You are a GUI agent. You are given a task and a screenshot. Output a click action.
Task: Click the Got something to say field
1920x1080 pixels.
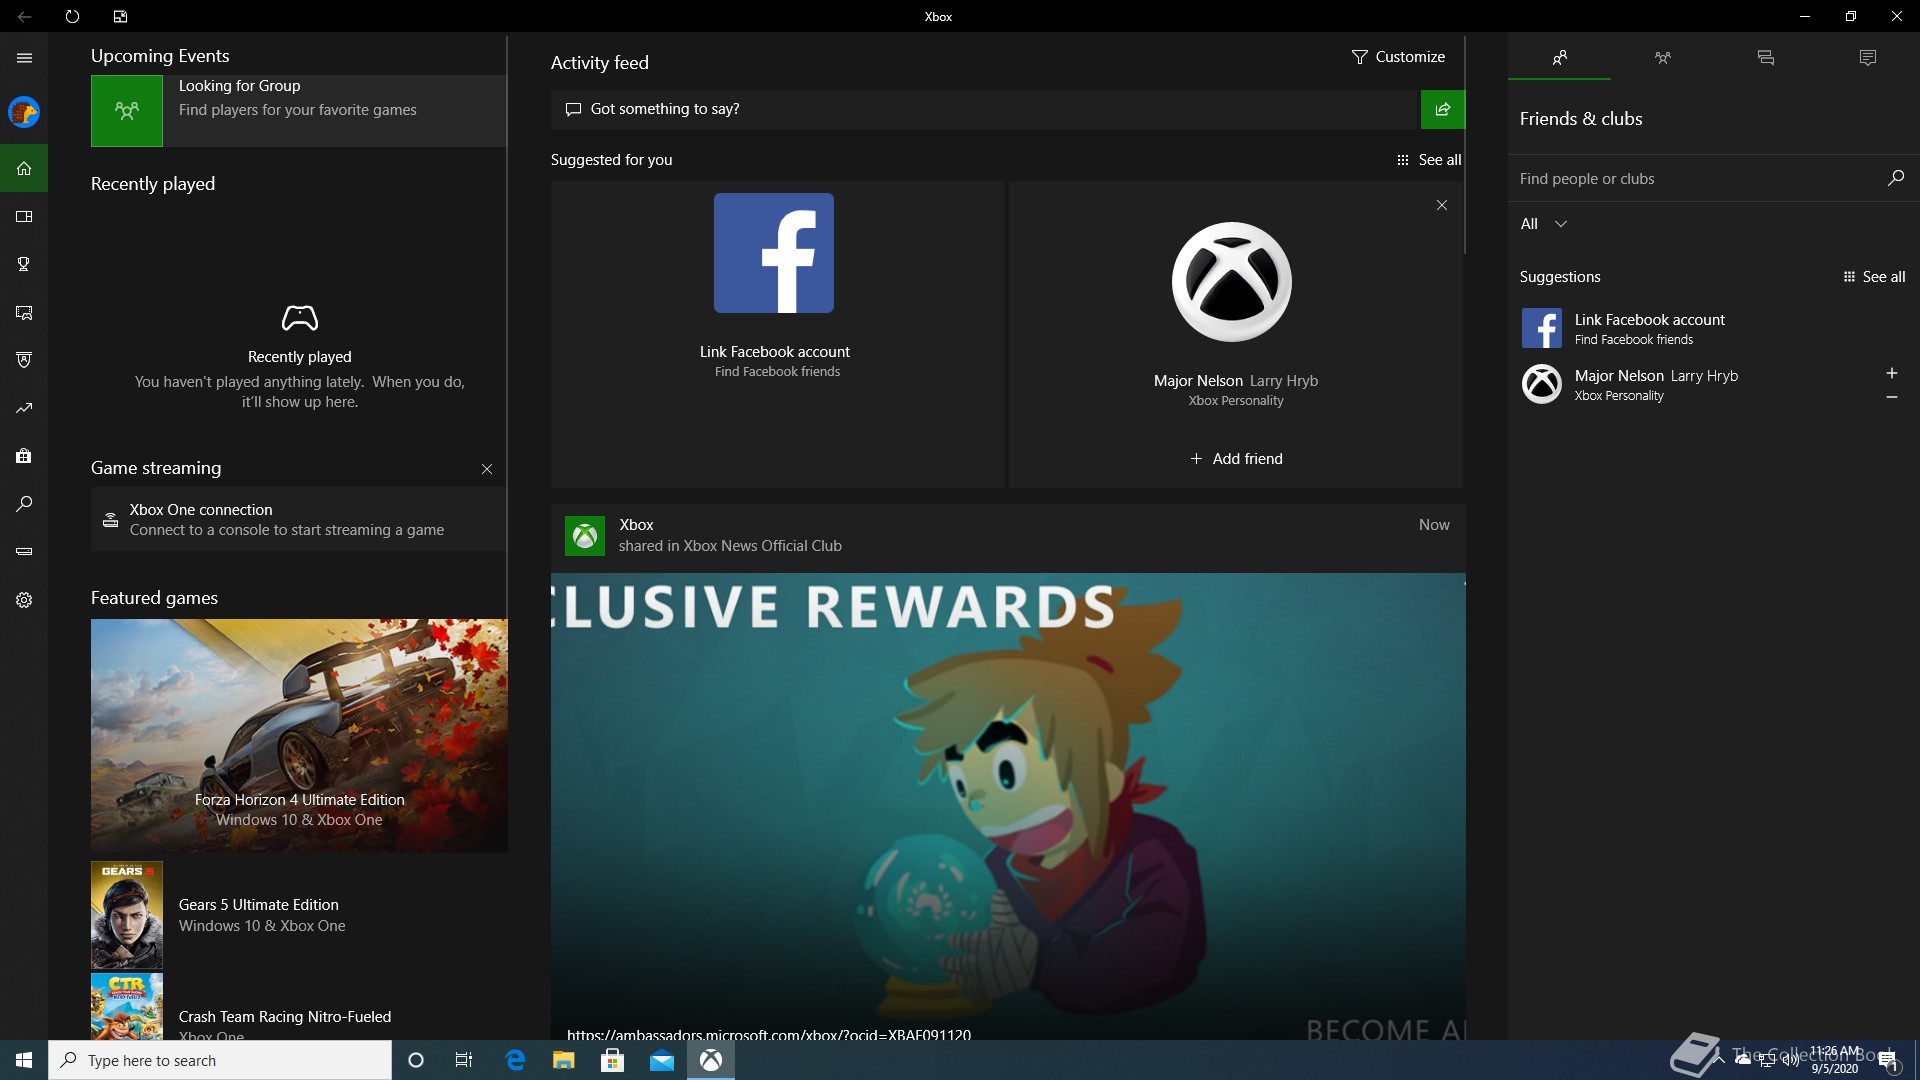985,109
